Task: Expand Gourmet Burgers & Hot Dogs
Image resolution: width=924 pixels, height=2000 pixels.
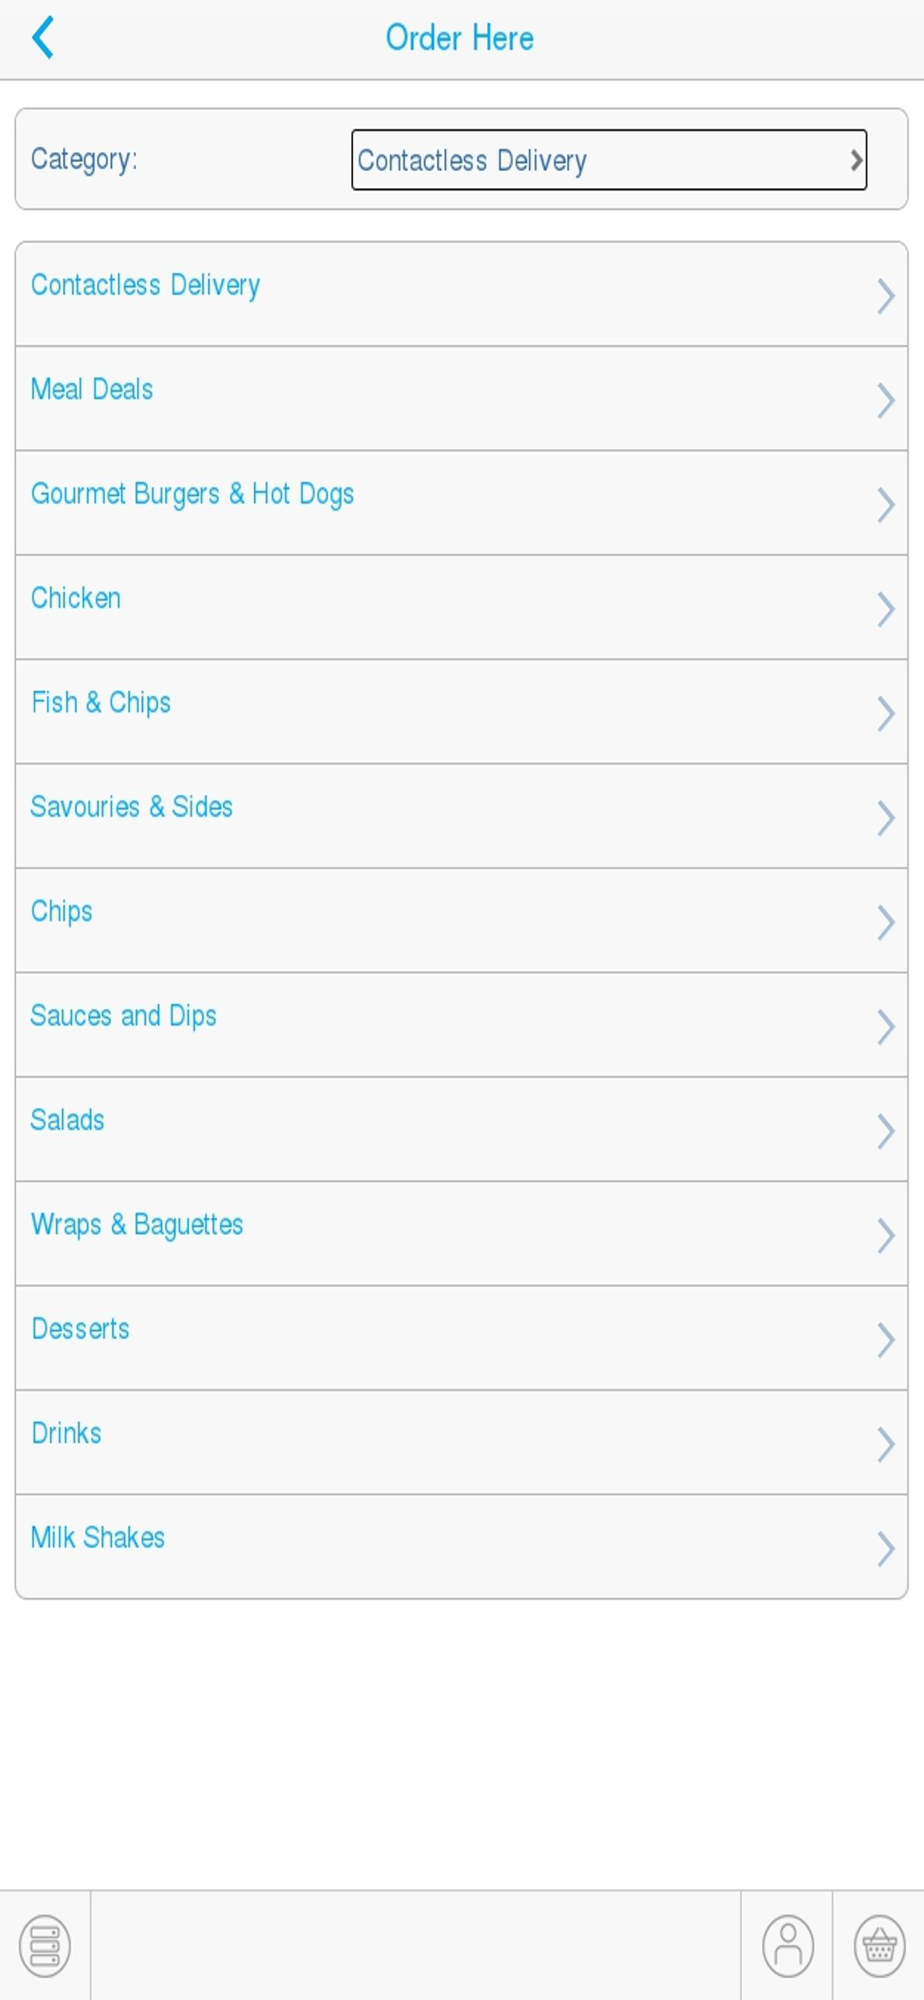Action: click(192, 494)
